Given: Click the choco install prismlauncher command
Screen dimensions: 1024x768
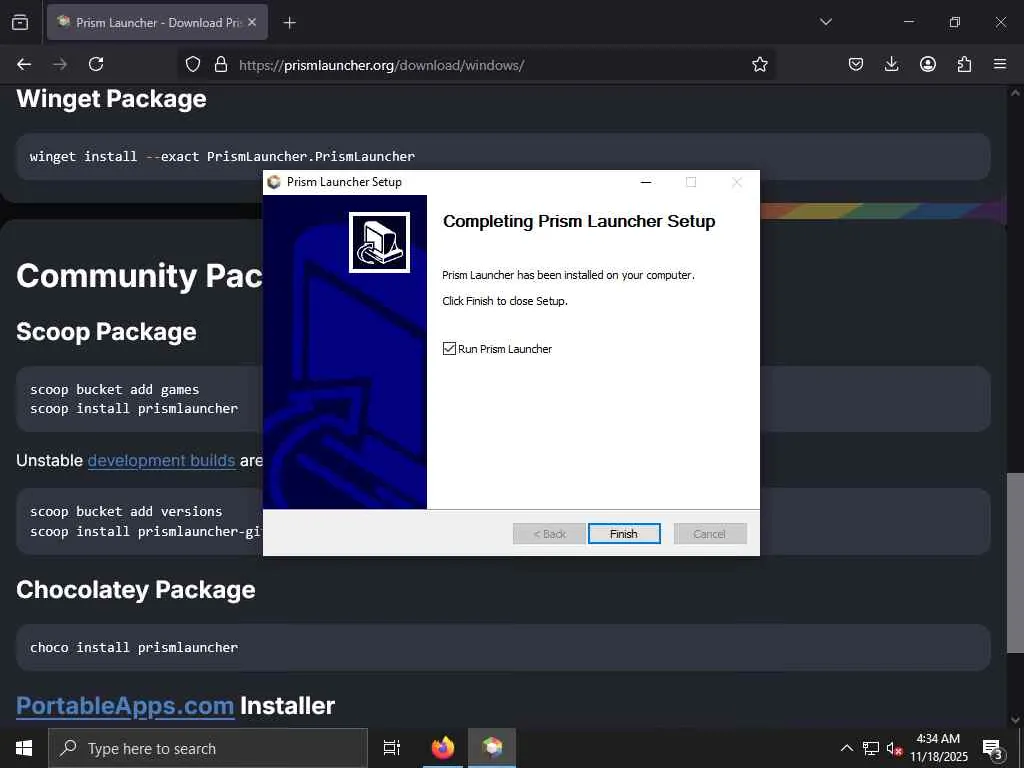Looking at the screenshot, I should click(134, 647).
